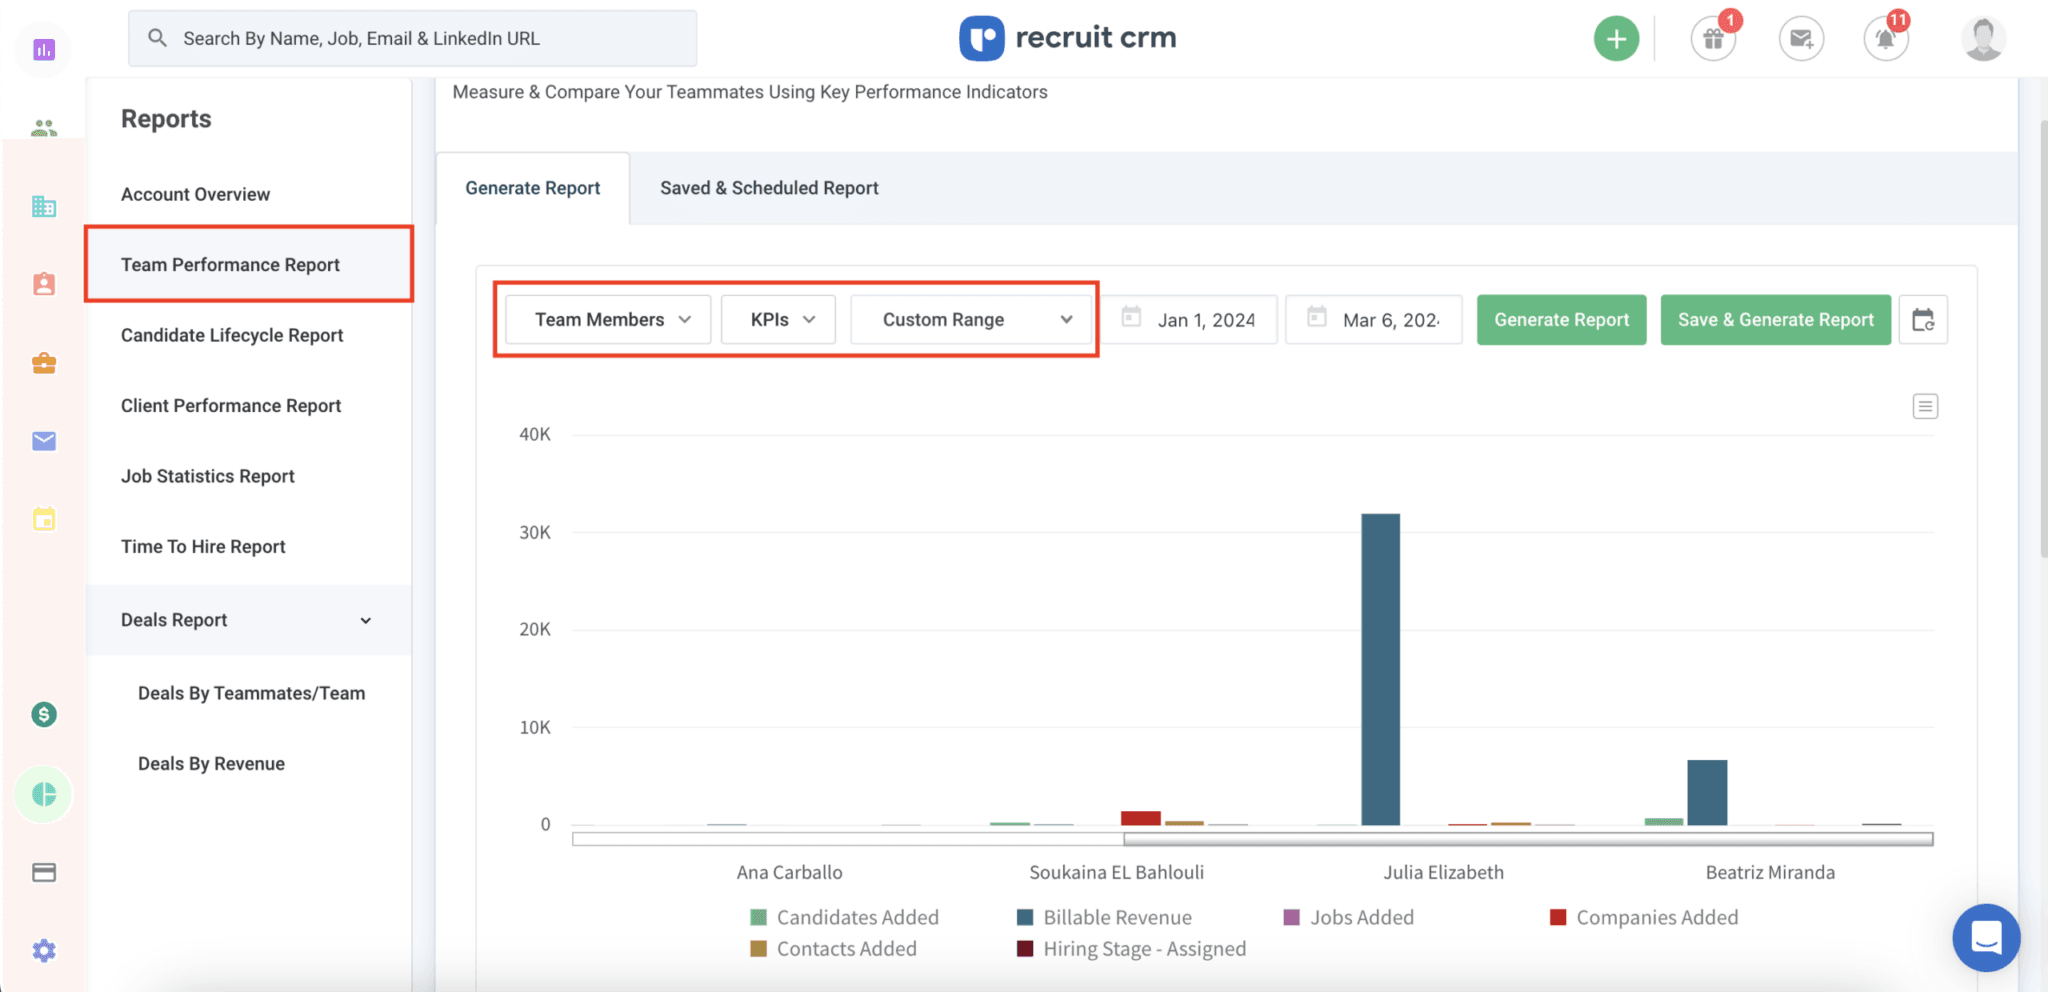Toggle Companies Added legend series

pos(1656,917)
